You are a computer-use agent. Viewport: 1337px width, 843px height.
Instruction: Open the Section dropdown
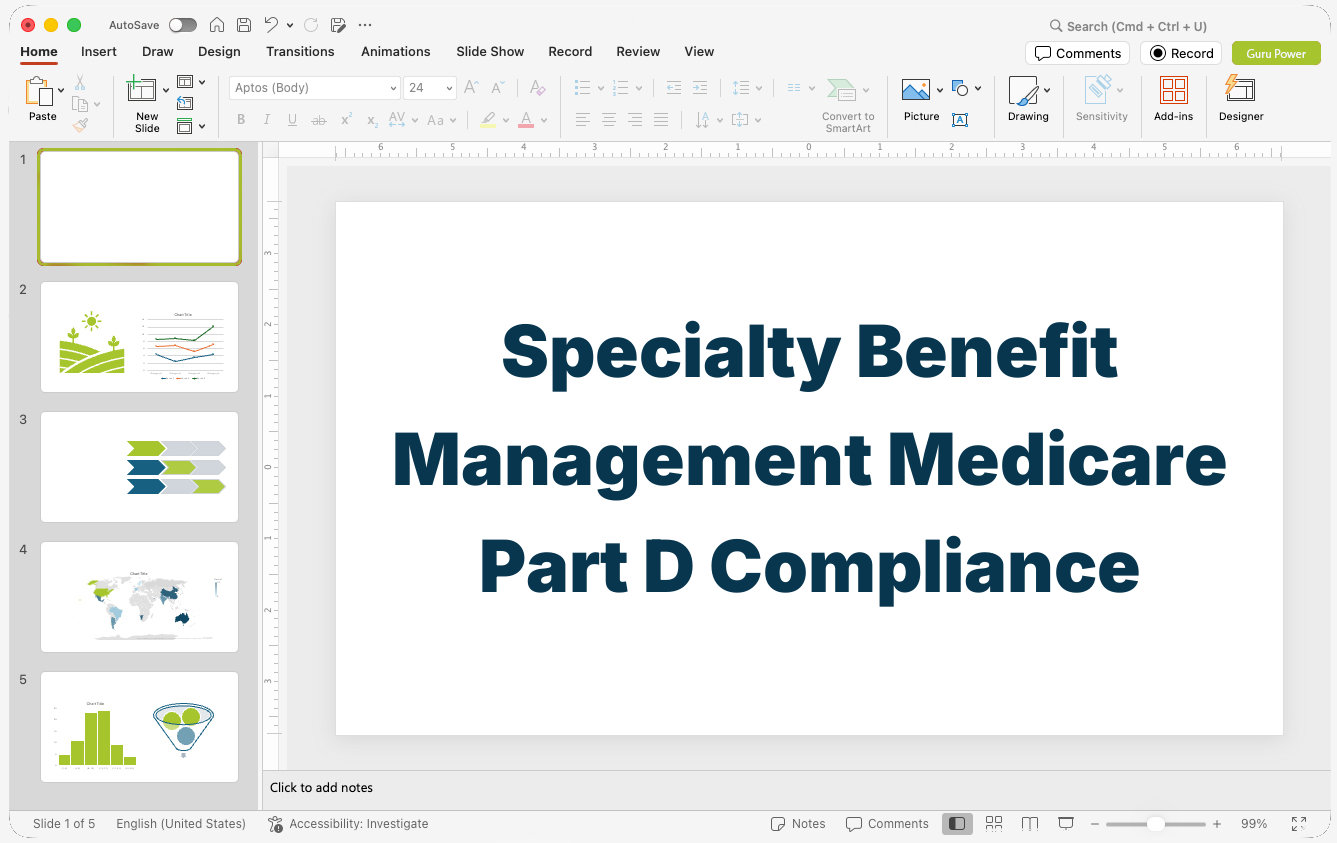click(x=191, y=126)
